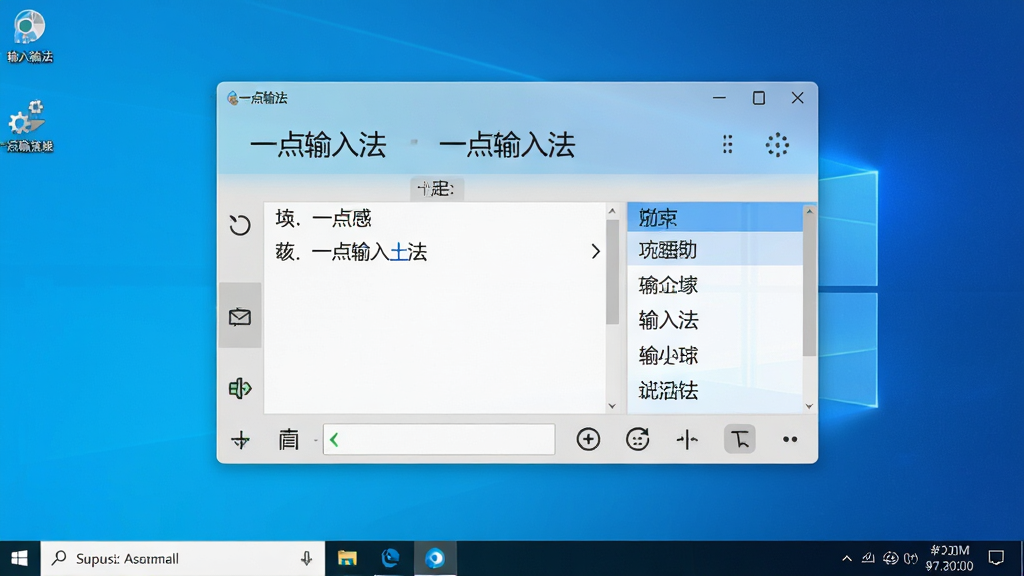Open File Explorer from the taskbar
Viewport: 1024px width, 576px height.
(347, 558)
